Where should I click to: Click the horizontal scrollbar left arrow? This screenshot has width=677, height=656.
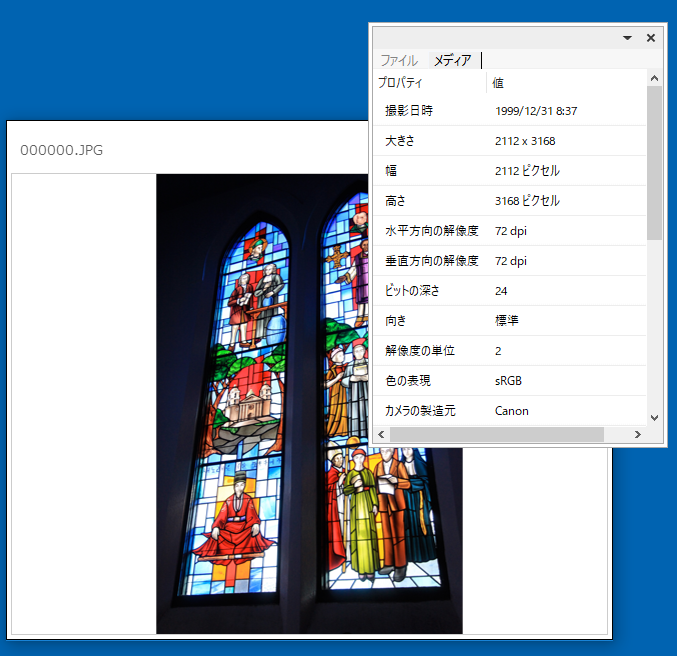click(x=381, y=434)
